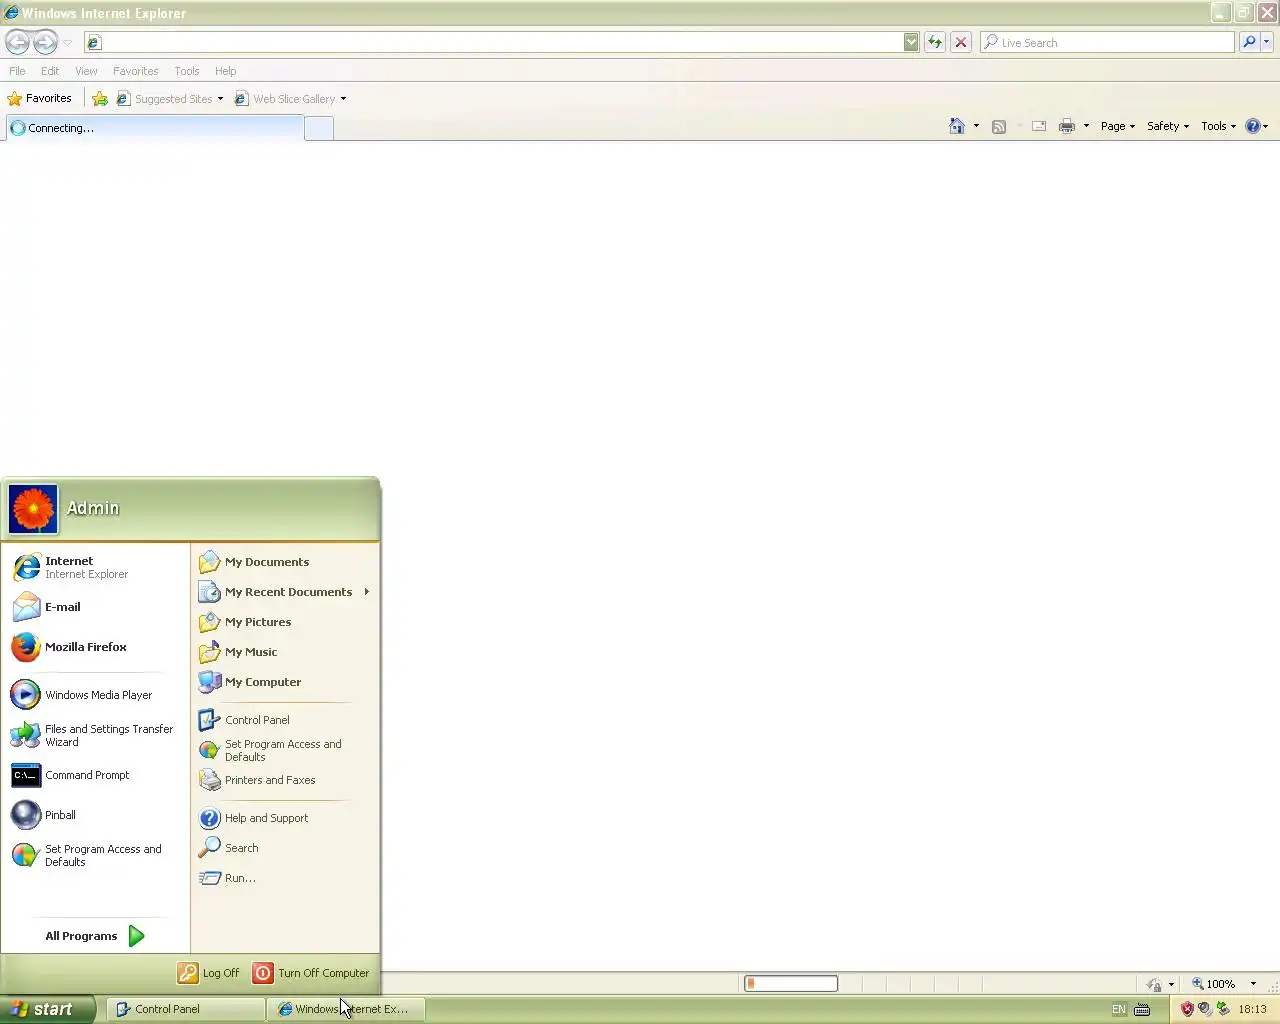Click the Read Mail envelope icon

pos(1039,126)
